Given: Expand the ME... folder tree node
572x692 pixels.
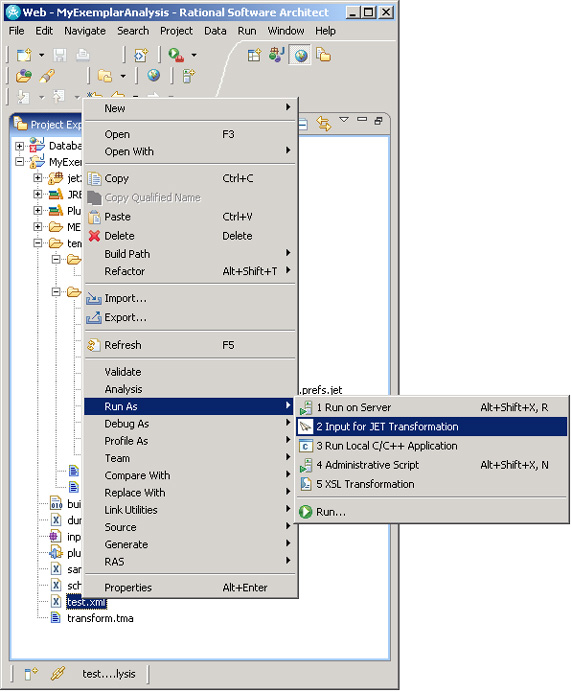Looking at the screenshot, I should coord(38,227).
